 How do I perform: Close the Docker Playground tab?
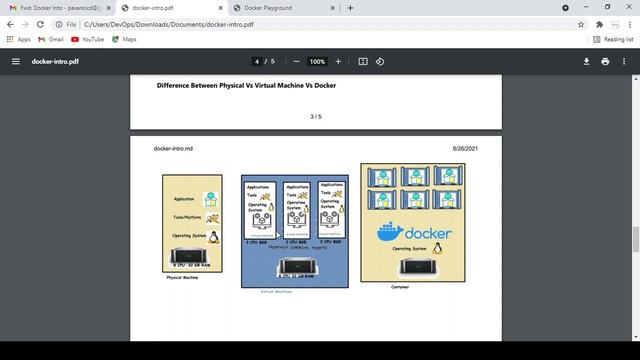332,8
